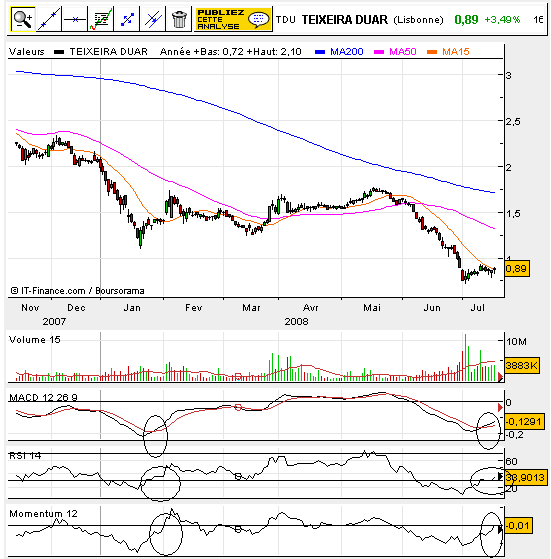Select the parallel line tool

pyautogui.click(x=153, y=19)
